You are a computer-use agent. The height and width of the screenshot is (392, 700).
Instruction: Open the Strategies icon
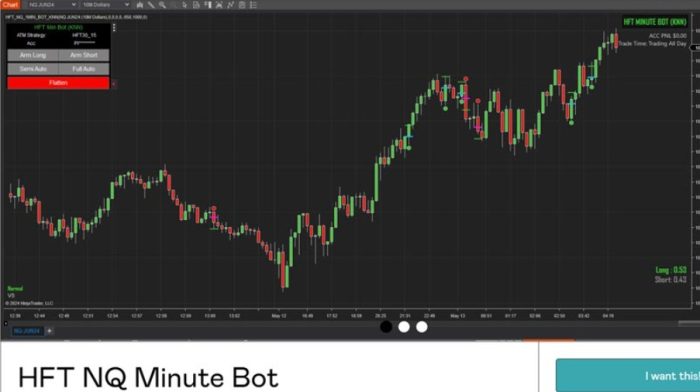(242, 5)
